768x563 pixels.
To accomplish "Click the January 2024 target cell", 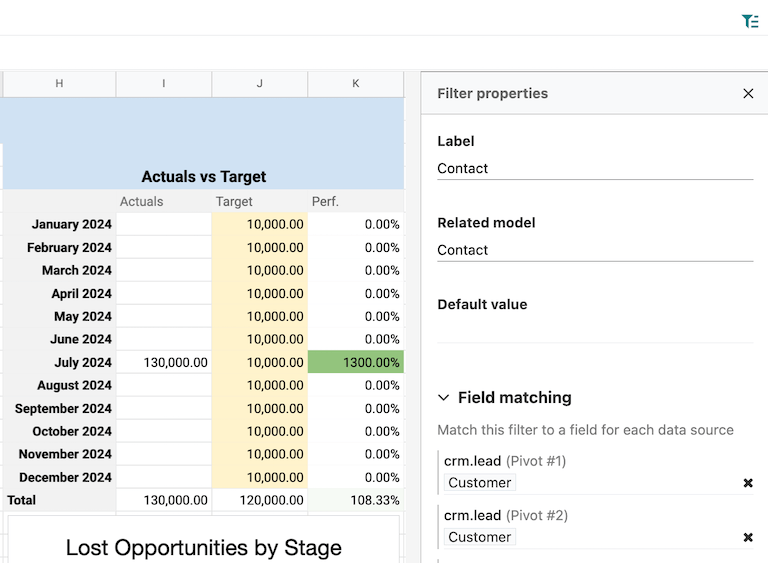I will coord(260,224).
